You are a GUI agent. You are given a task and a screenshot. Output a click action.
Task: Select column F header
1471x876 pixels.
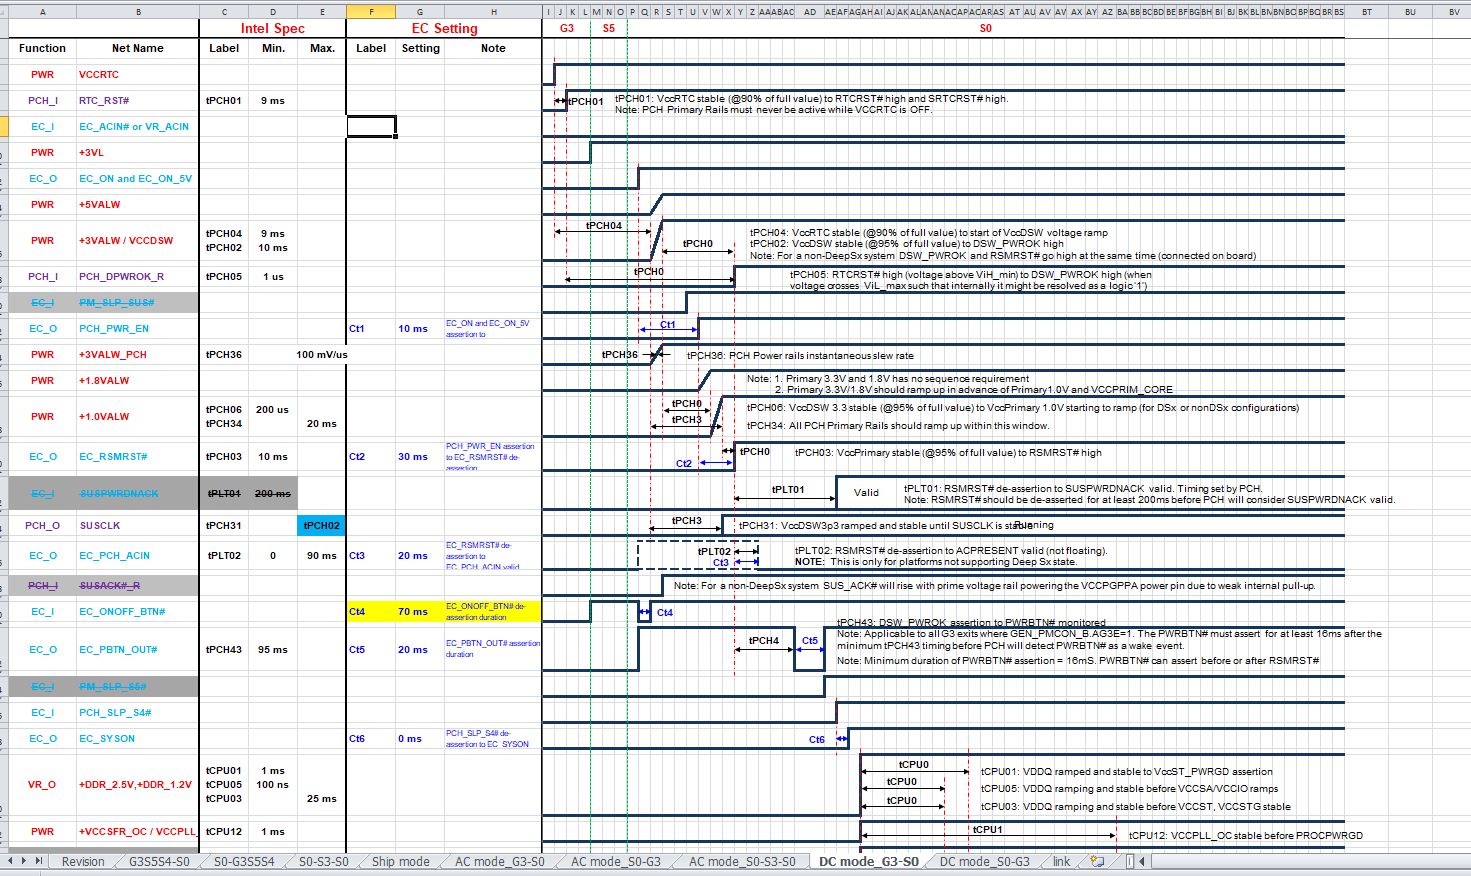[x=371, y=12]
